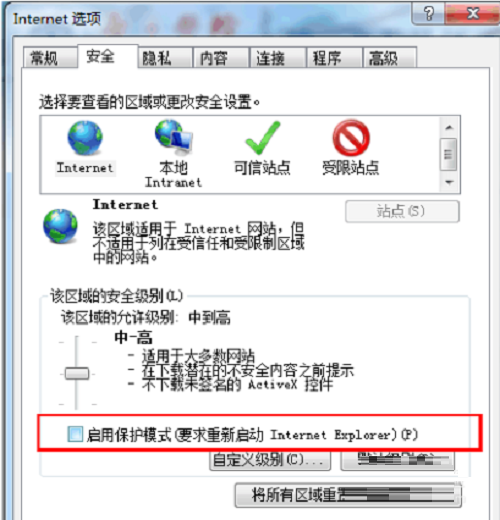This screenshot has width=500, height=520.
Task: Click the zone list scroll up arrow
Action: [449, 127]
